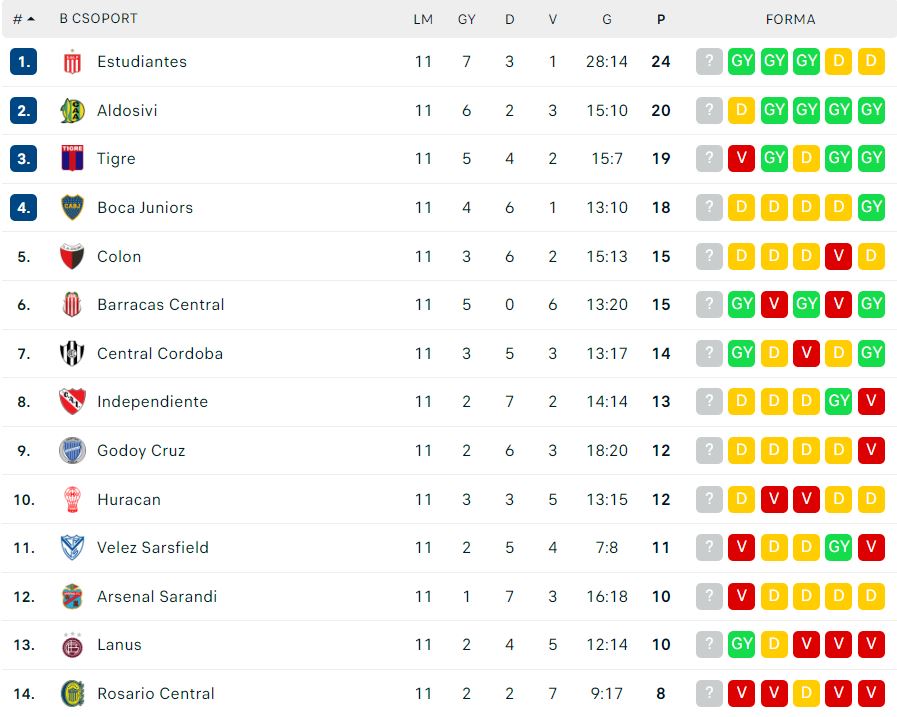Click Boca Juniors' green GY form badge
897x717 pixels.
(x=871, y=208)
